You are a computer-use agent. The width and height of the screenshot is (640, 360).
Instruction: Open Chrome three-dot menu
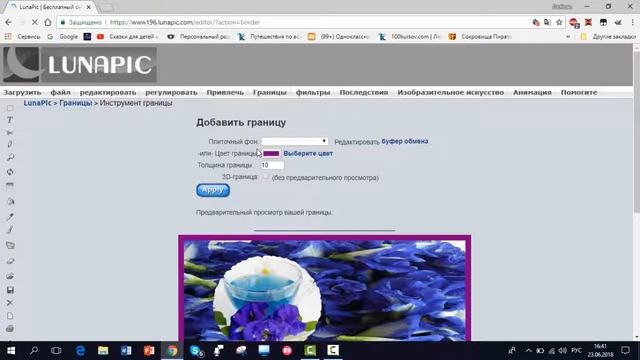click(x=632, y=22)
